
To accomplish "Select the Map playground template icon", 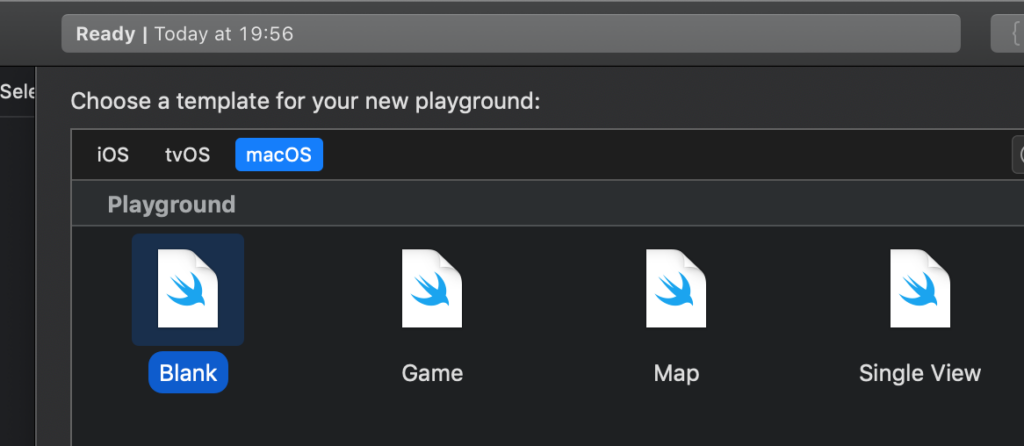I will point(676,289).
